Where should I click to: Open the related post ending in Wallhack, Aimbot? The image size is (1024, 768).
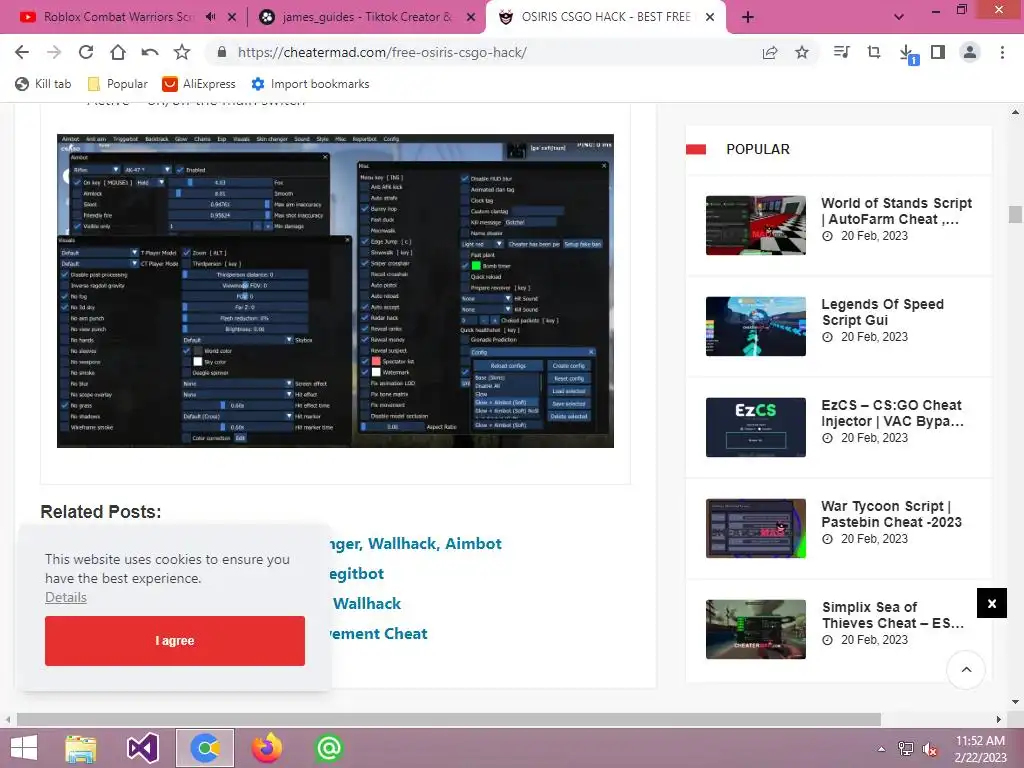[417, 543]
